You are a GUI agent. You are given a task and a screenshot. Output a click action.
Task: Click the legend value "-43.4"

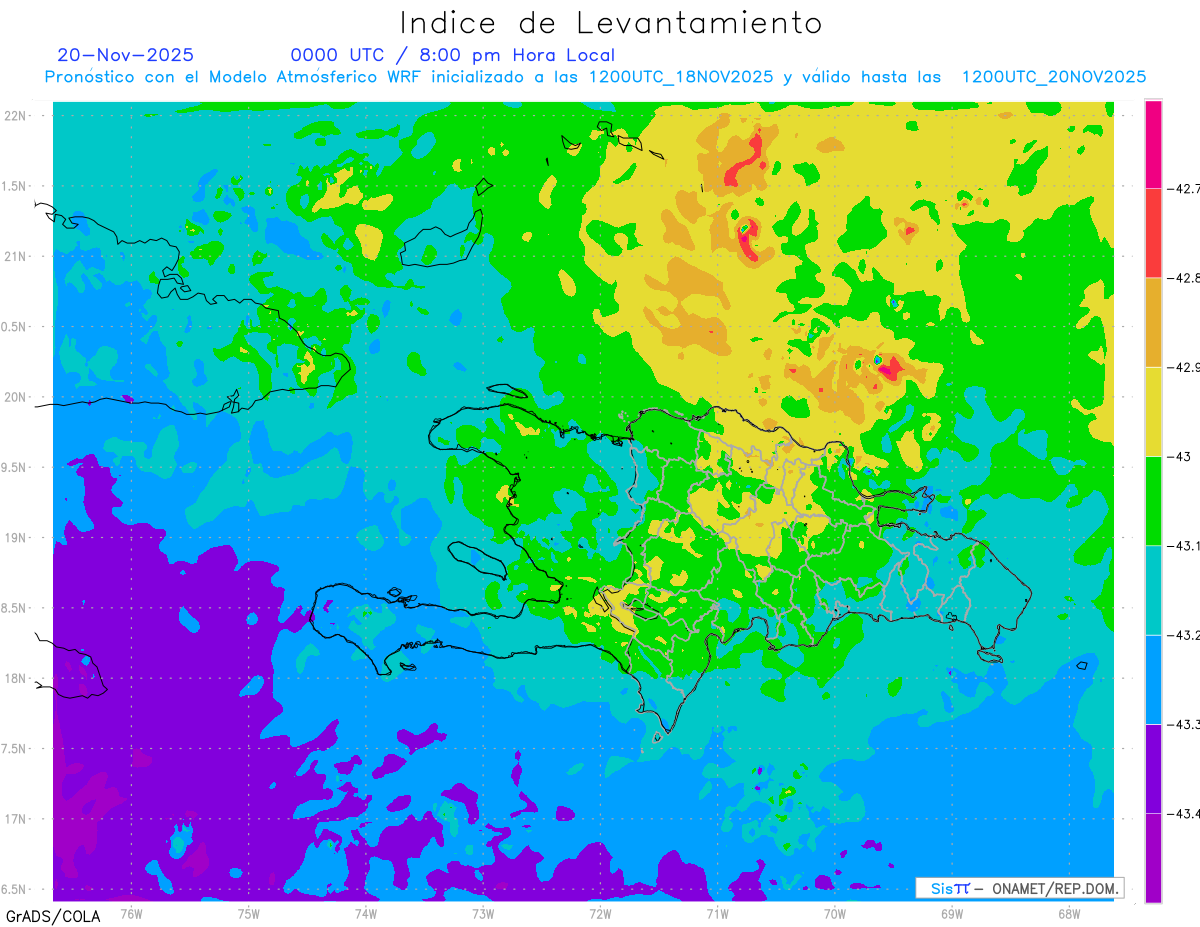(x=1185, y=813)
